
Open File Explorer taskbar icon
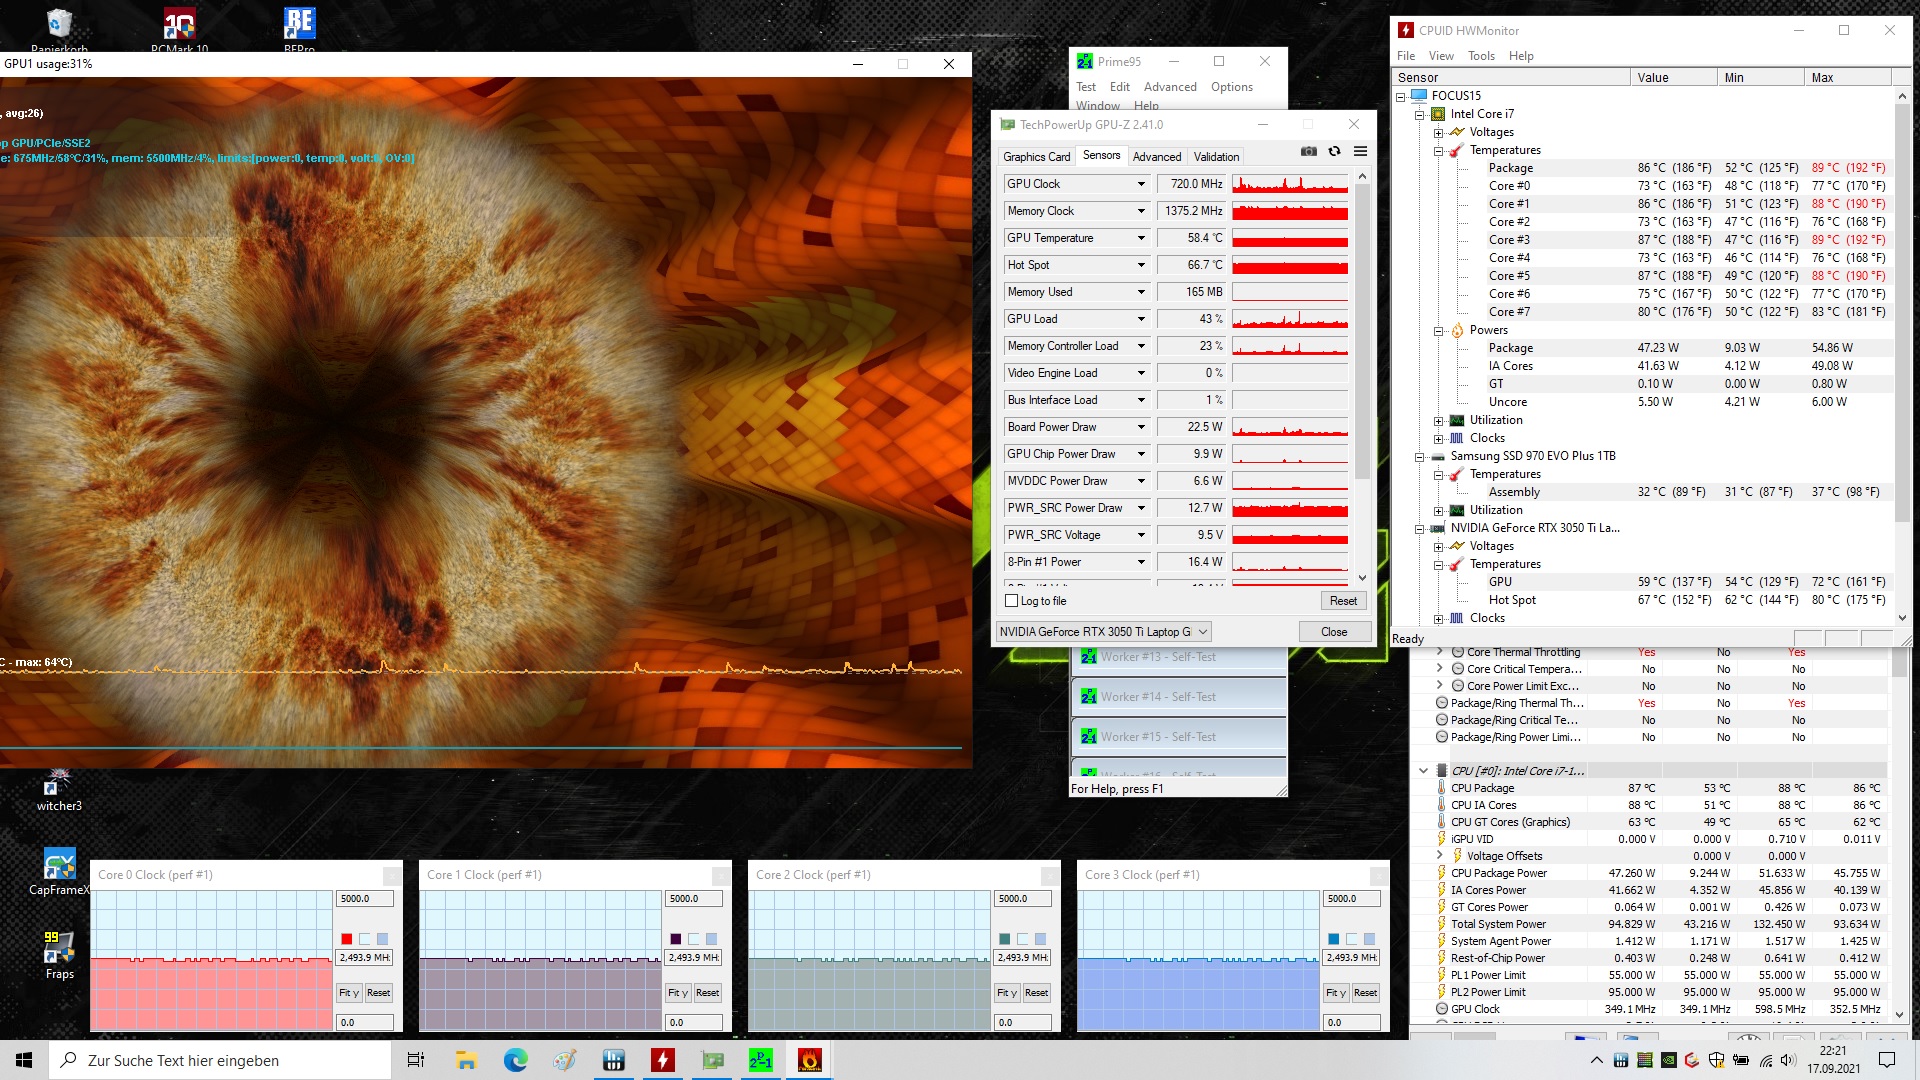(x=466, y=1060)
